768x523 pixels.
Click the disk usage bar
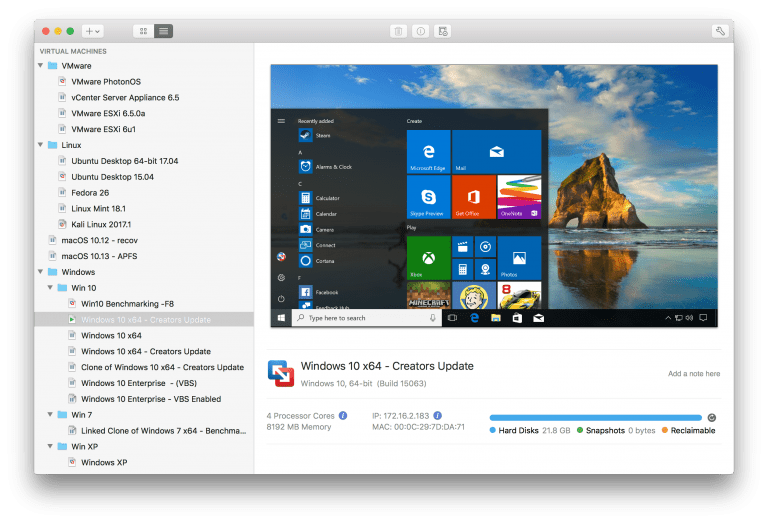click(x=596, y=418)
